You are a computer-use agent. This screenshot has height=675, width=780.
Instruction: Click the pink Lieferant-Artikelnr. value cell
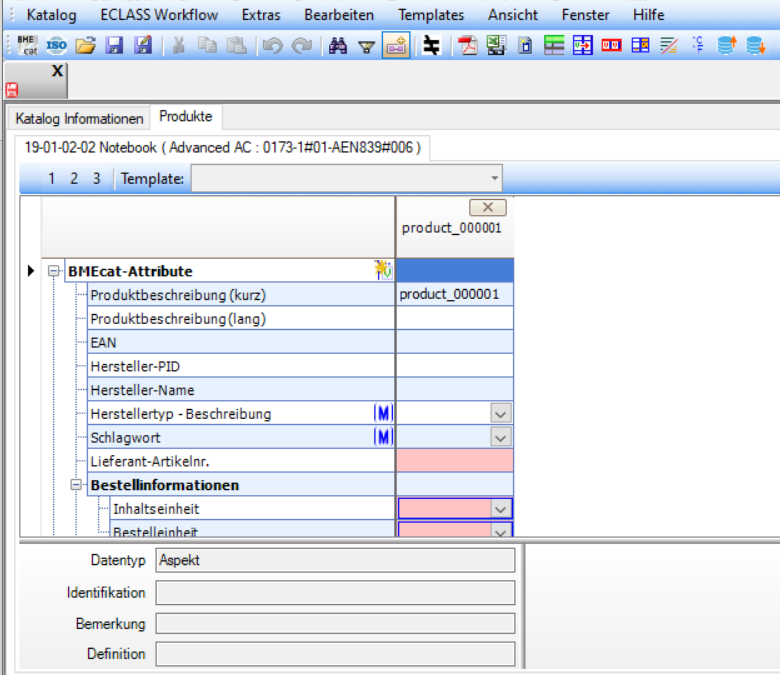(x=455, y=461)
